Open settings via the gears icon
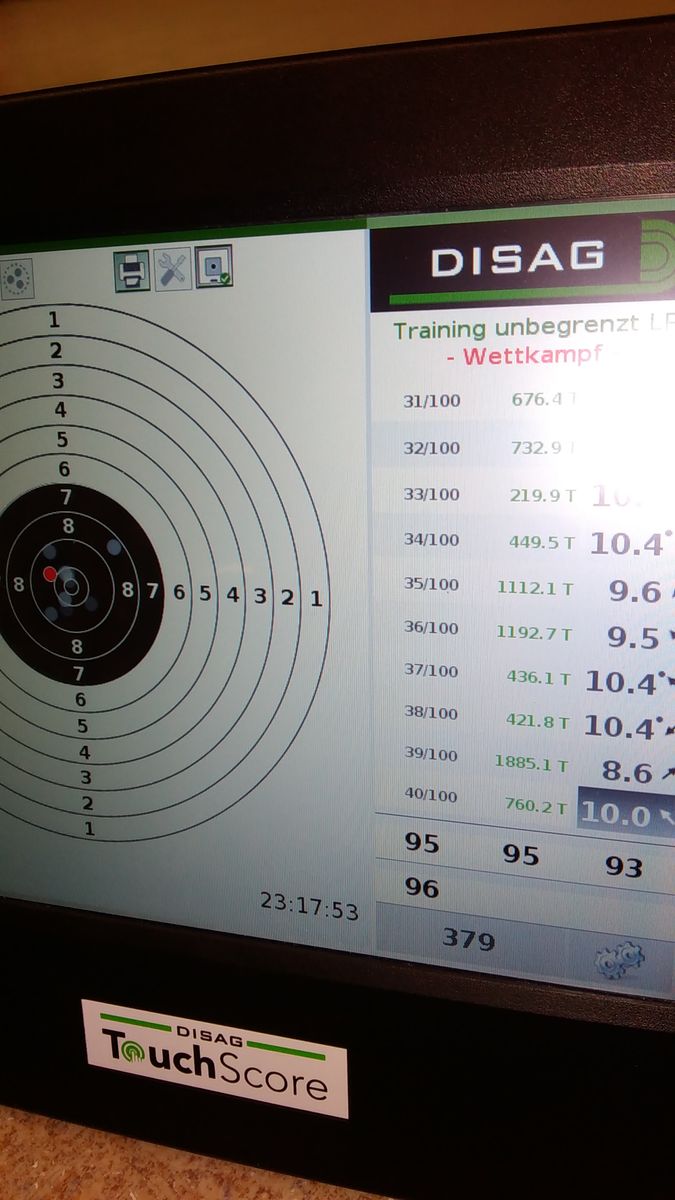675x1200 pixels. [x=619, y=961]
